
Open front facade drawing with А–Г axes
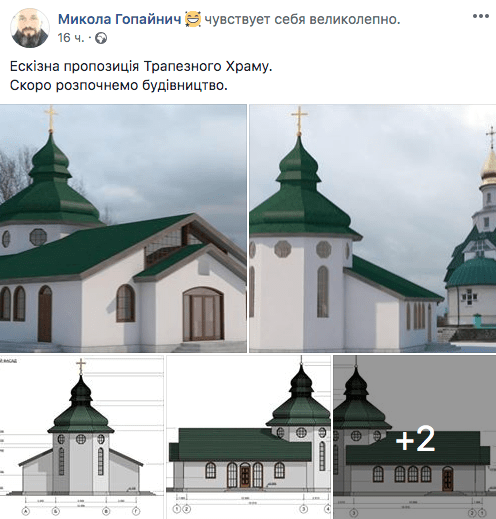click(x=82, y=437)
